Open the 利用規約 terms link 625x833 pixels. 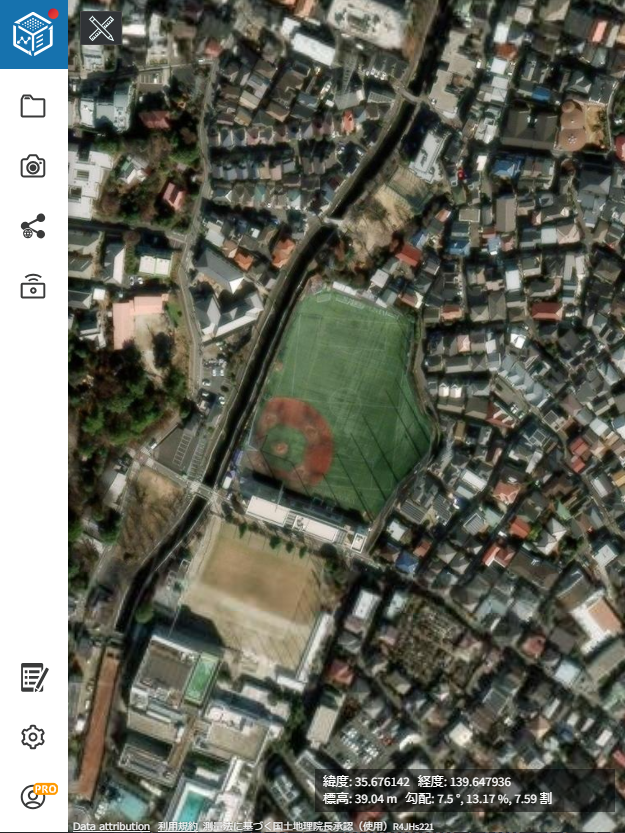177,826
